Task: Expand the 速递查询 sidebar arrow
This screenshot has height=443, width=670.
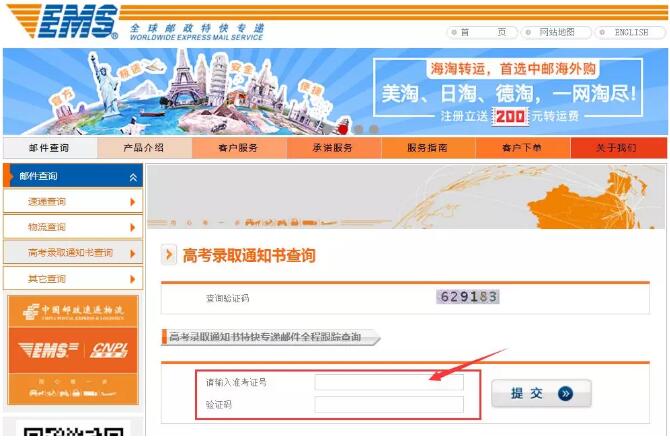Action: (132, 202)
